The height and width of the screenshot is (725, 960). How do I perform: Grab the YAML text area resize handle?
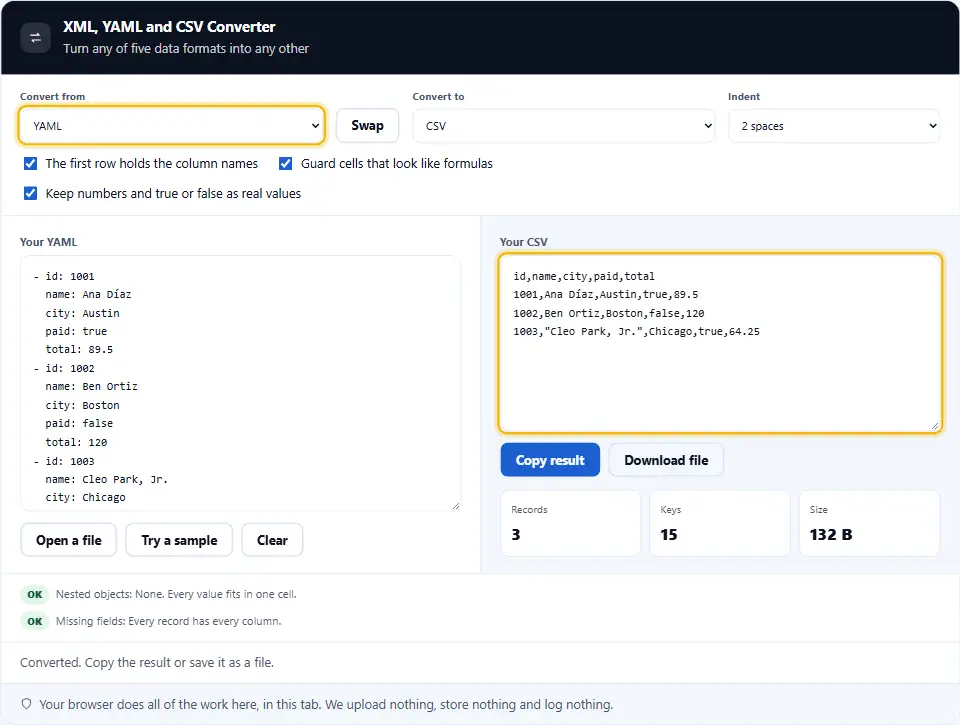(456, 506)
